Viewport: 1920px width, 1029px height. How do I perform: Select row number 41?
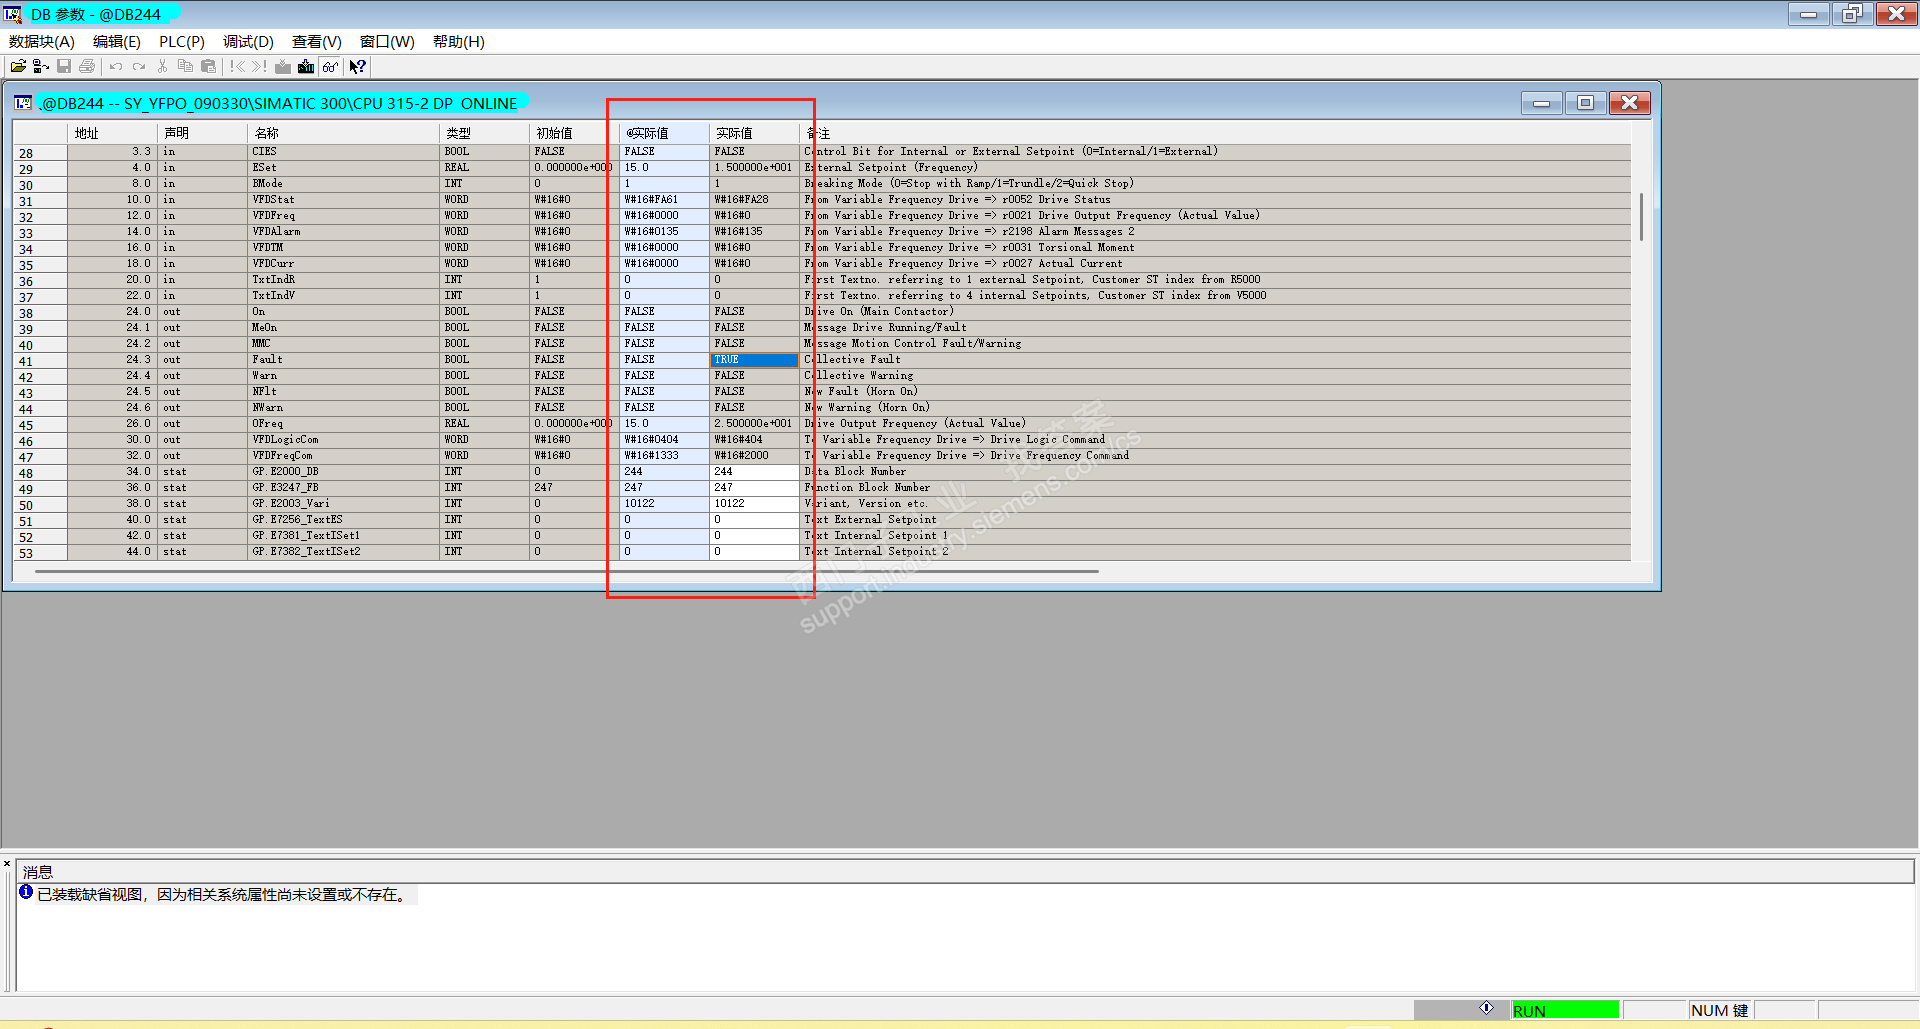tap(26, 361)
